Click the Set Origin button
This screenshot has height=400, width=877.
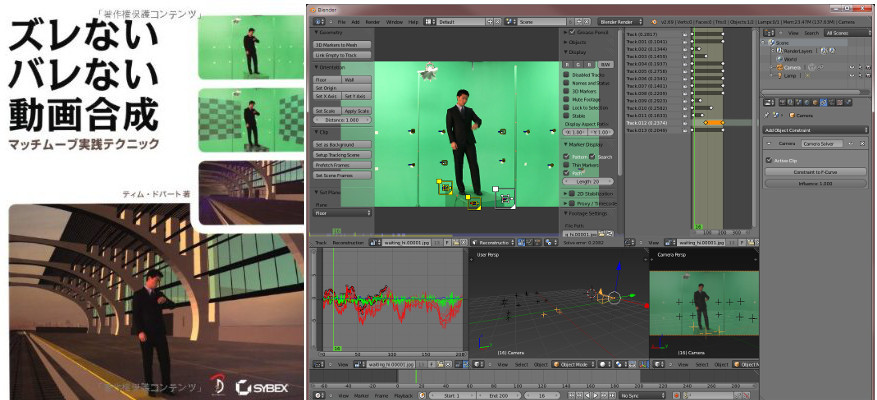(342, 88)
